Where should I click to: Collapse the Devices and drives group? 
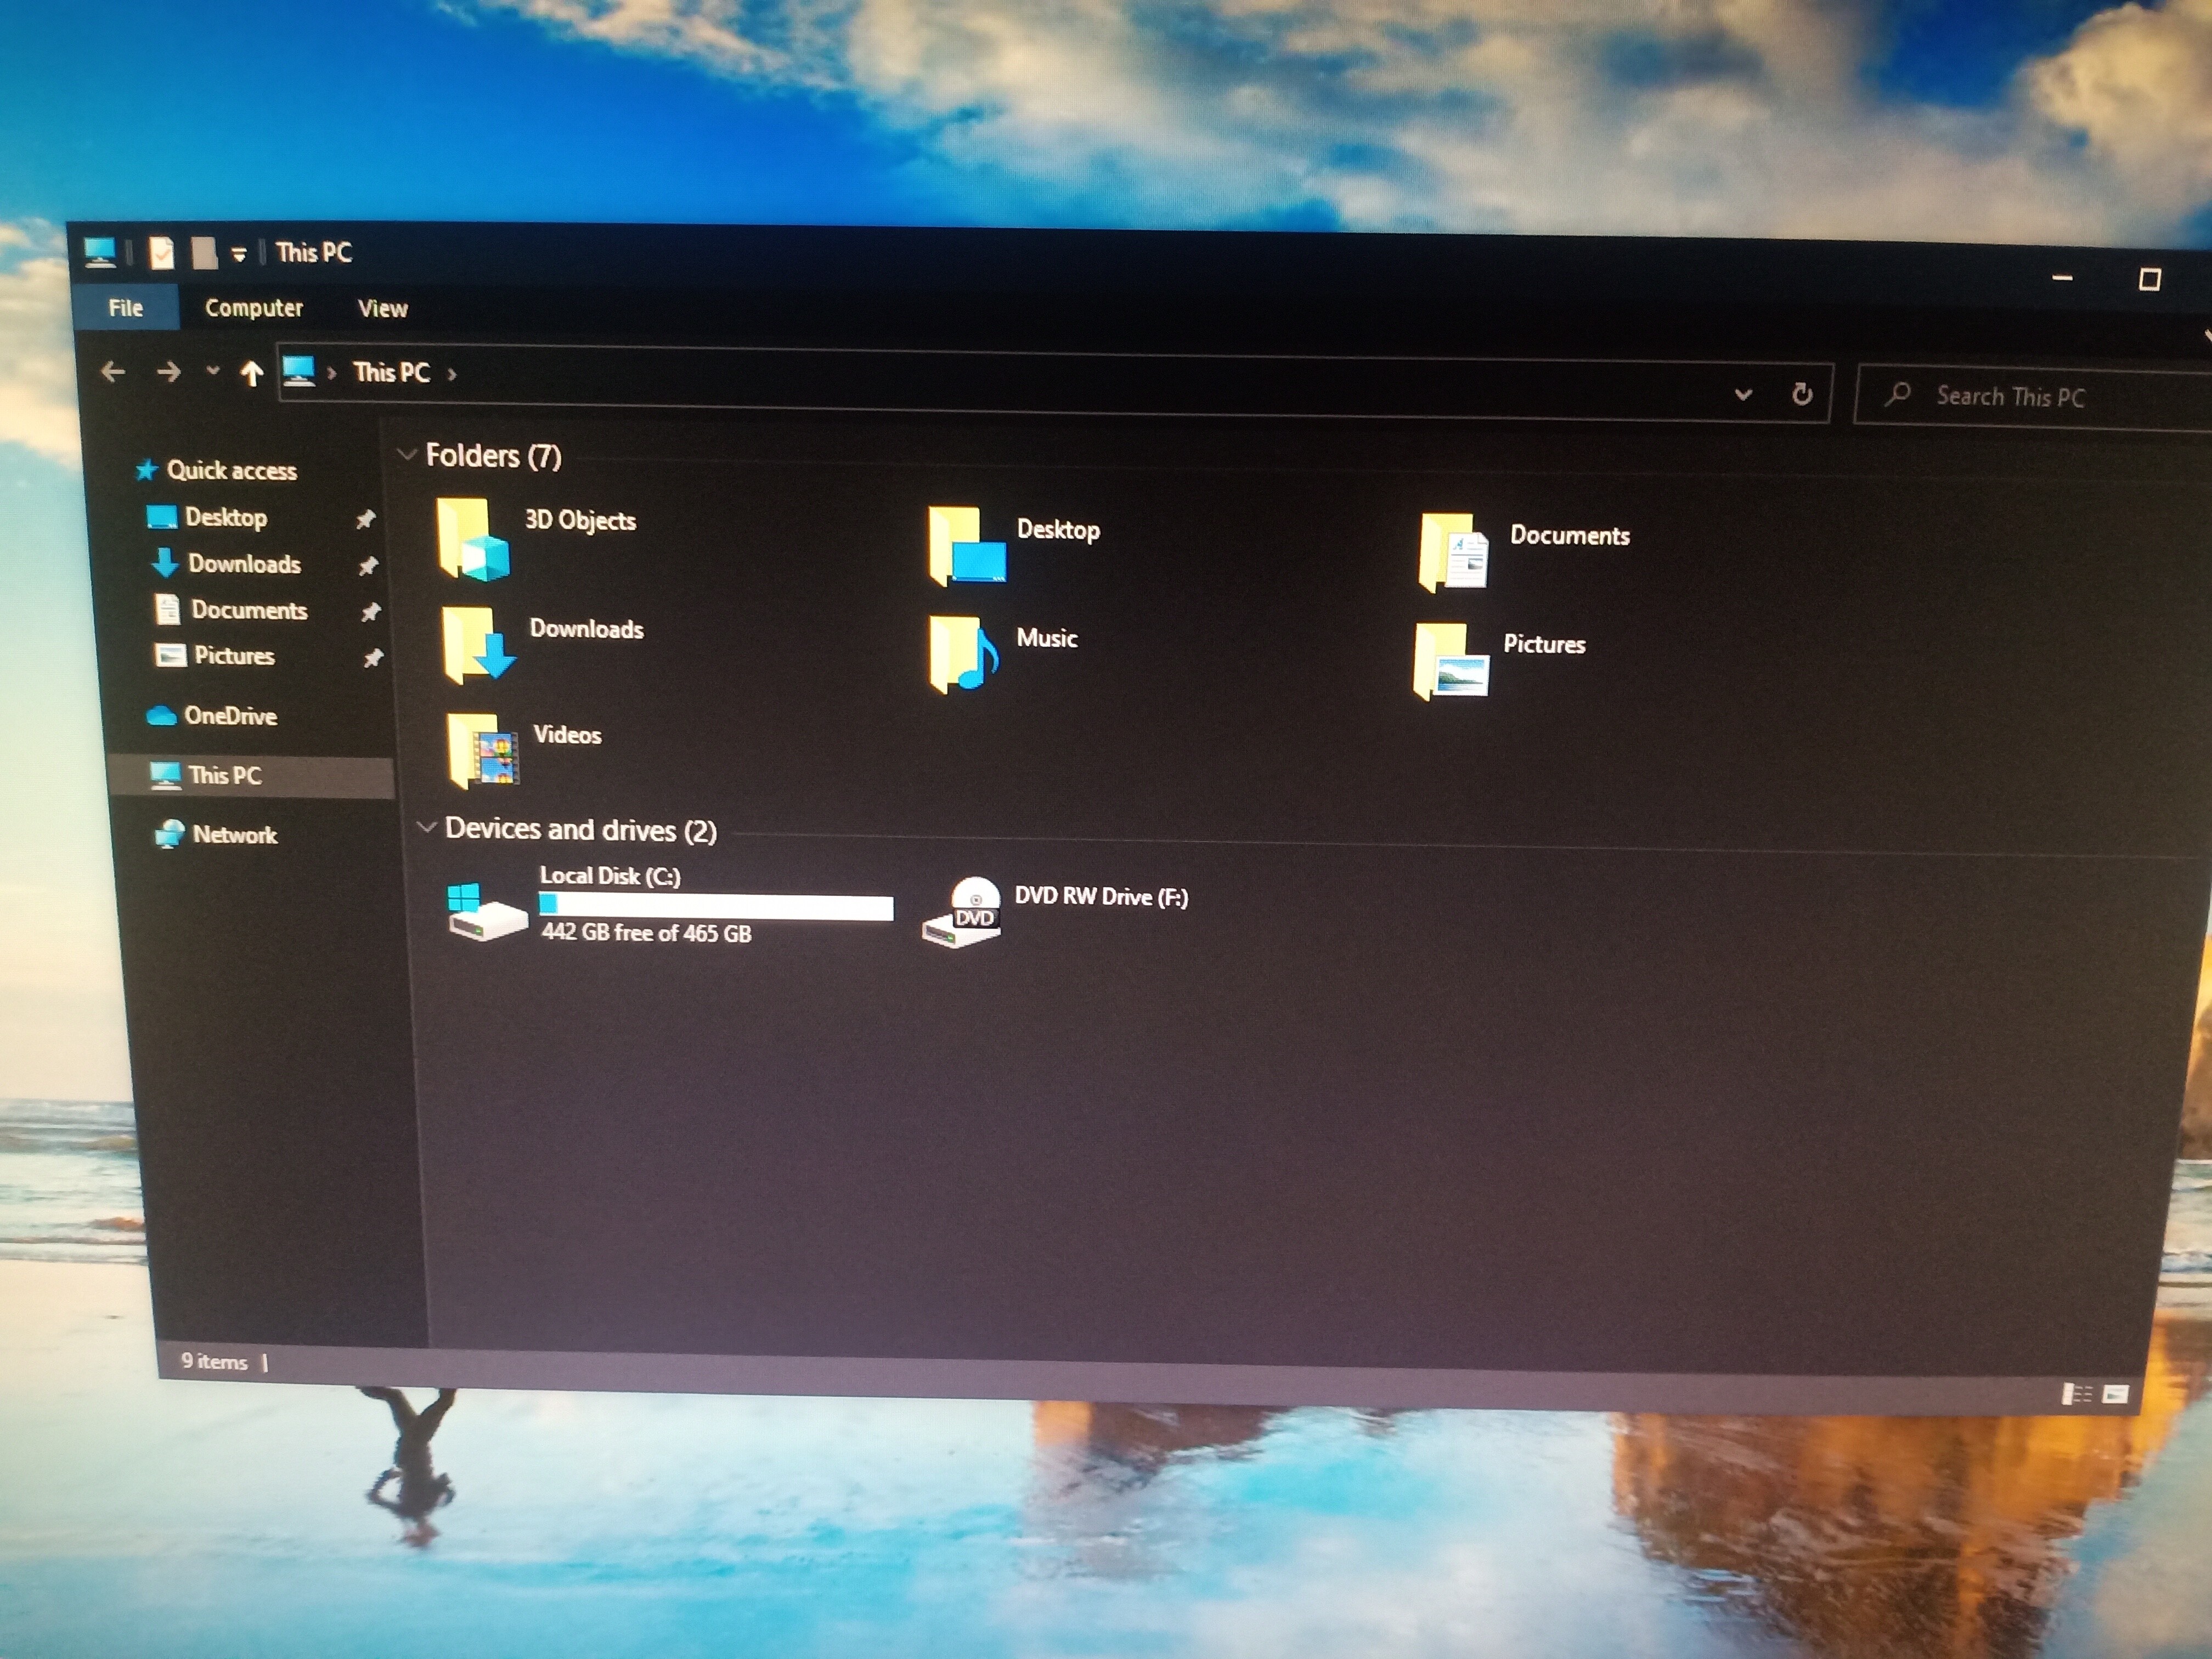(x=427, y=828)
